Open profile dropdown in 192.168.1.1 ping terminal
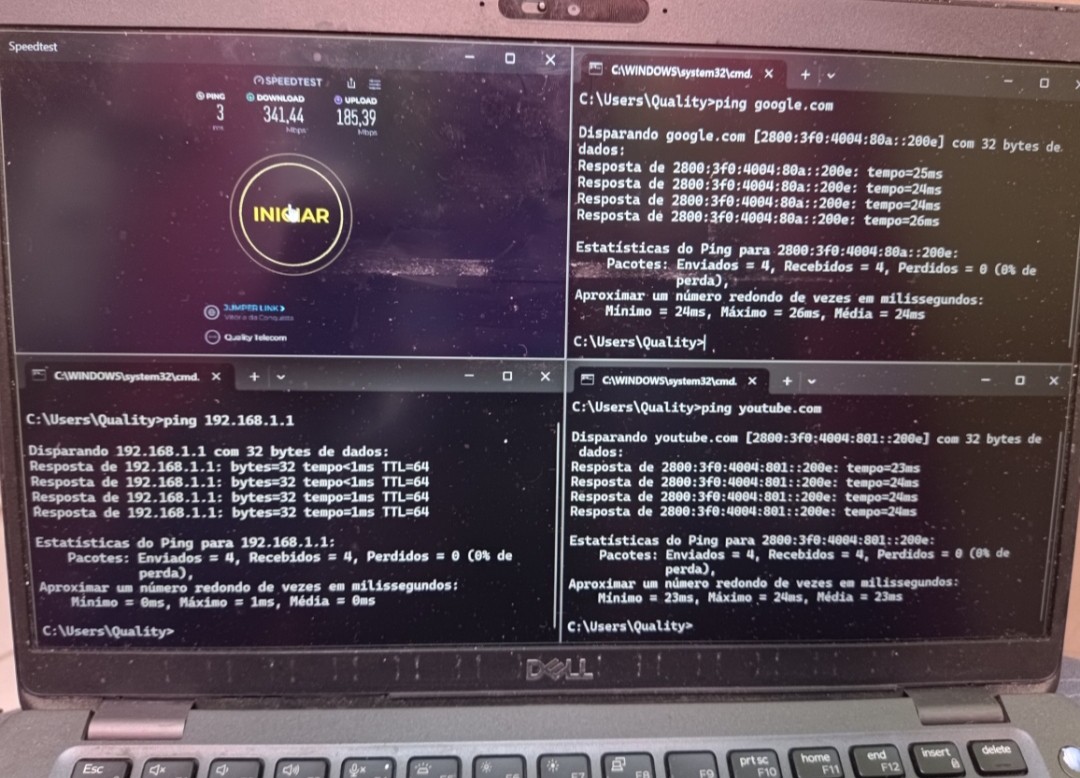This screenshot has height=778, width=1080. (280, 377)
